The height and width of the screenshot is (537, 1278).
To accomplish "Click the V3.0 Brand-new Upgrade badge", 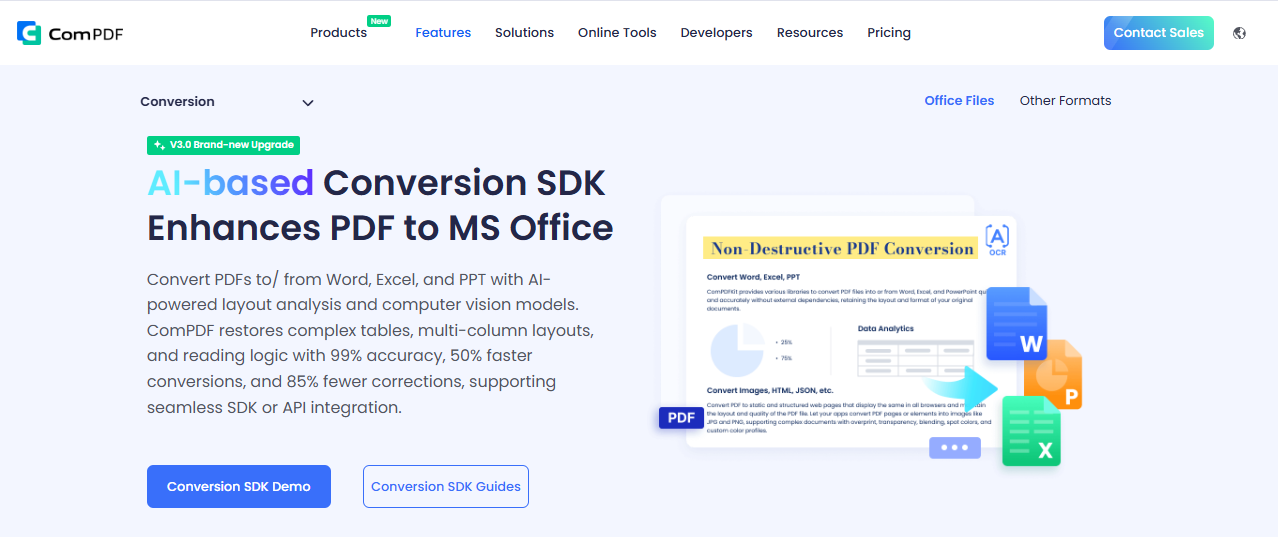I will point(223,145).
